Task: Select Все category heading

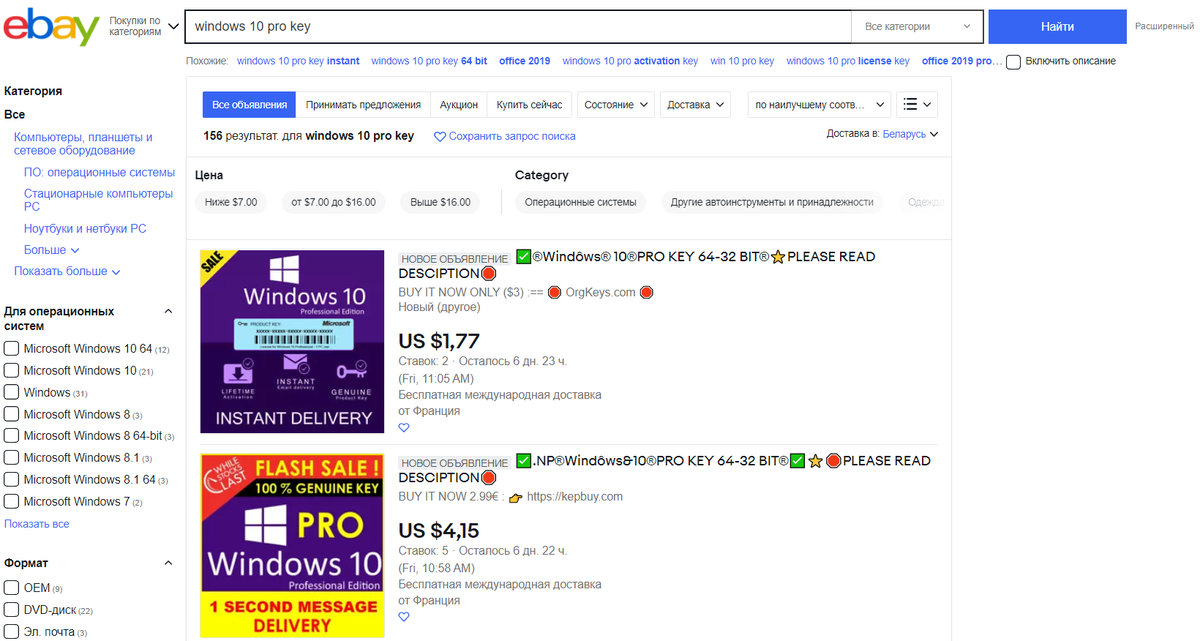Action: (14, 115)
